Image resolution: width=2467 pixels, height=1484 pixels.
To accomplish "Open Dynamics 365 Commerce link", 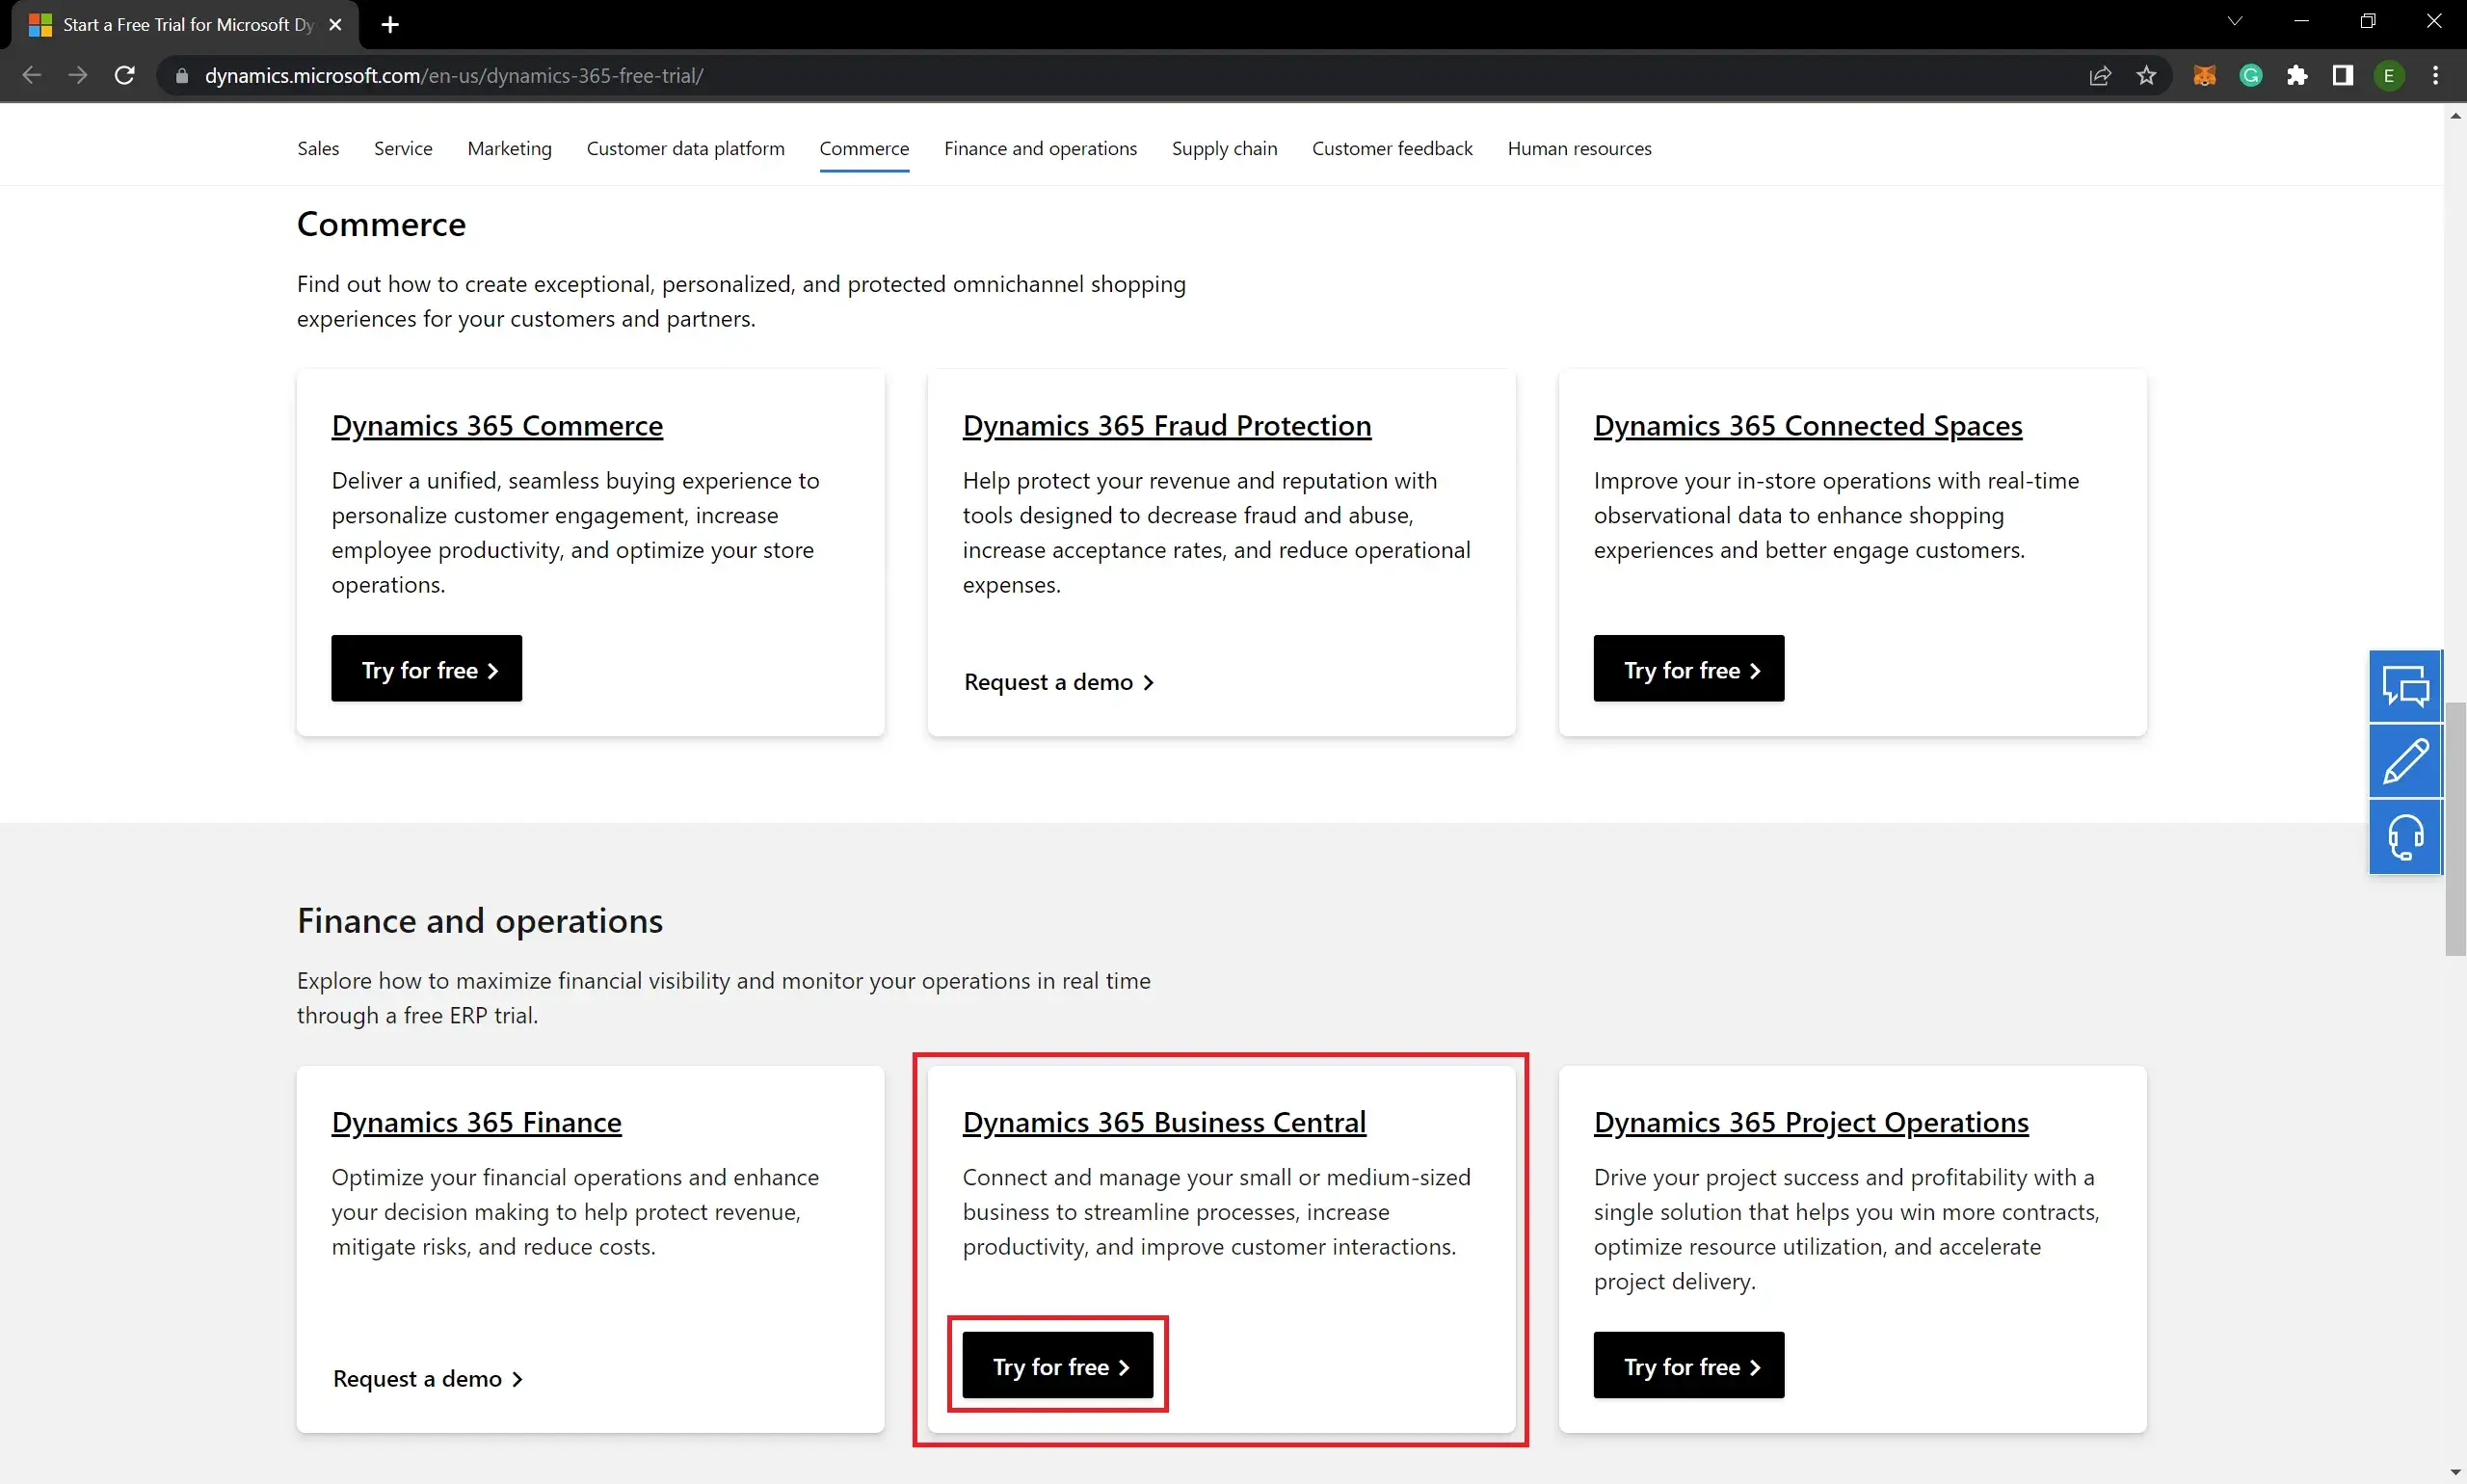I will (x=497, y=426).
